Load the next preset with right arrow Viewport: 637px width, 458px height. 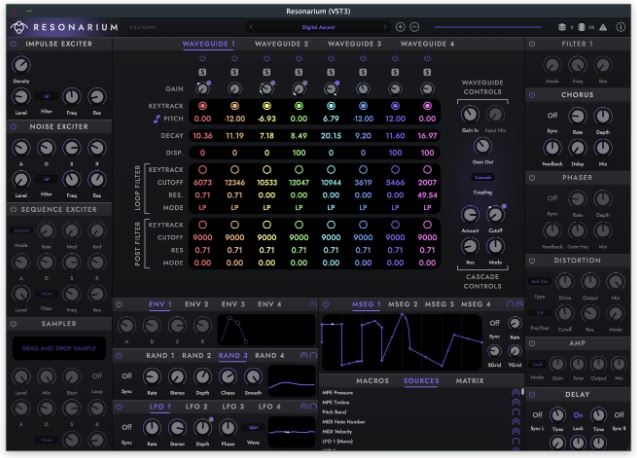tap(383, 27)
